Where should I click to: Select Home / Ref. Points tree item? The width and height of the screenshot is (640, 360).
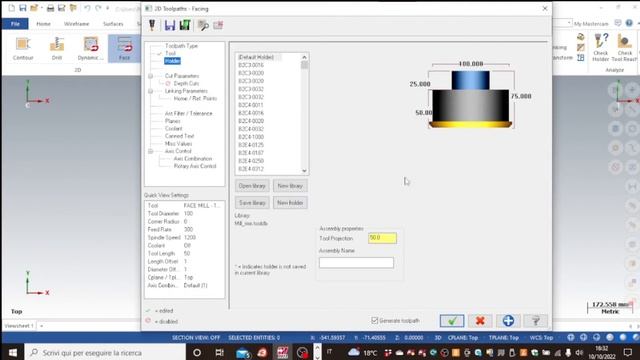(195, 98)
